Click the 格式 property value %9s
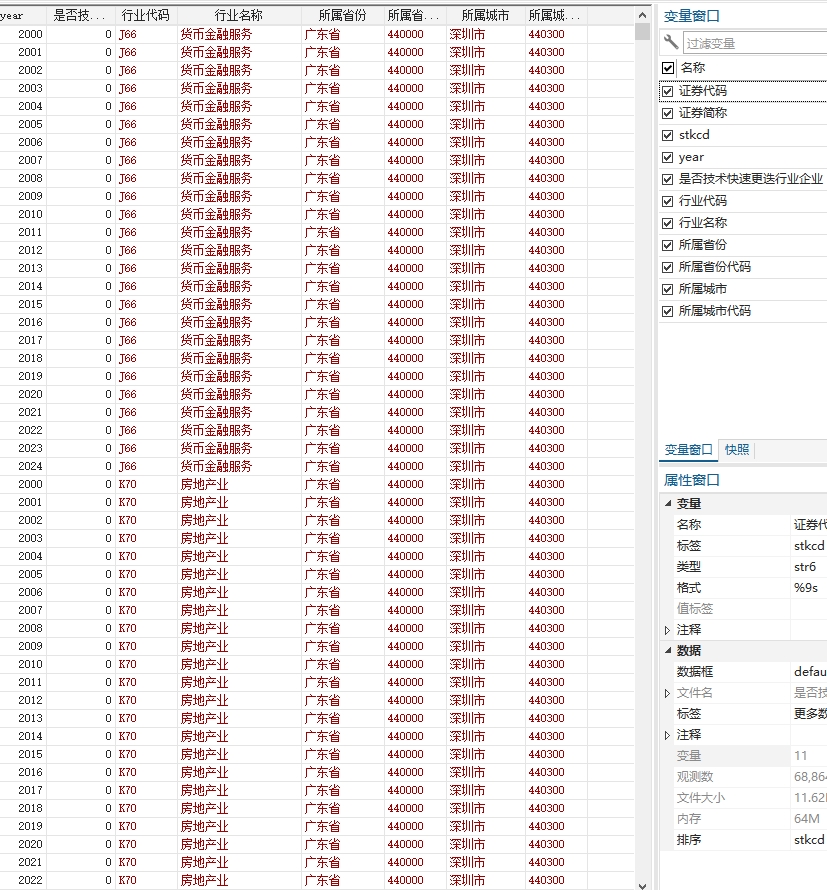Screen dimensions: 827x890 pyautogui.click(x=806, y=587)
